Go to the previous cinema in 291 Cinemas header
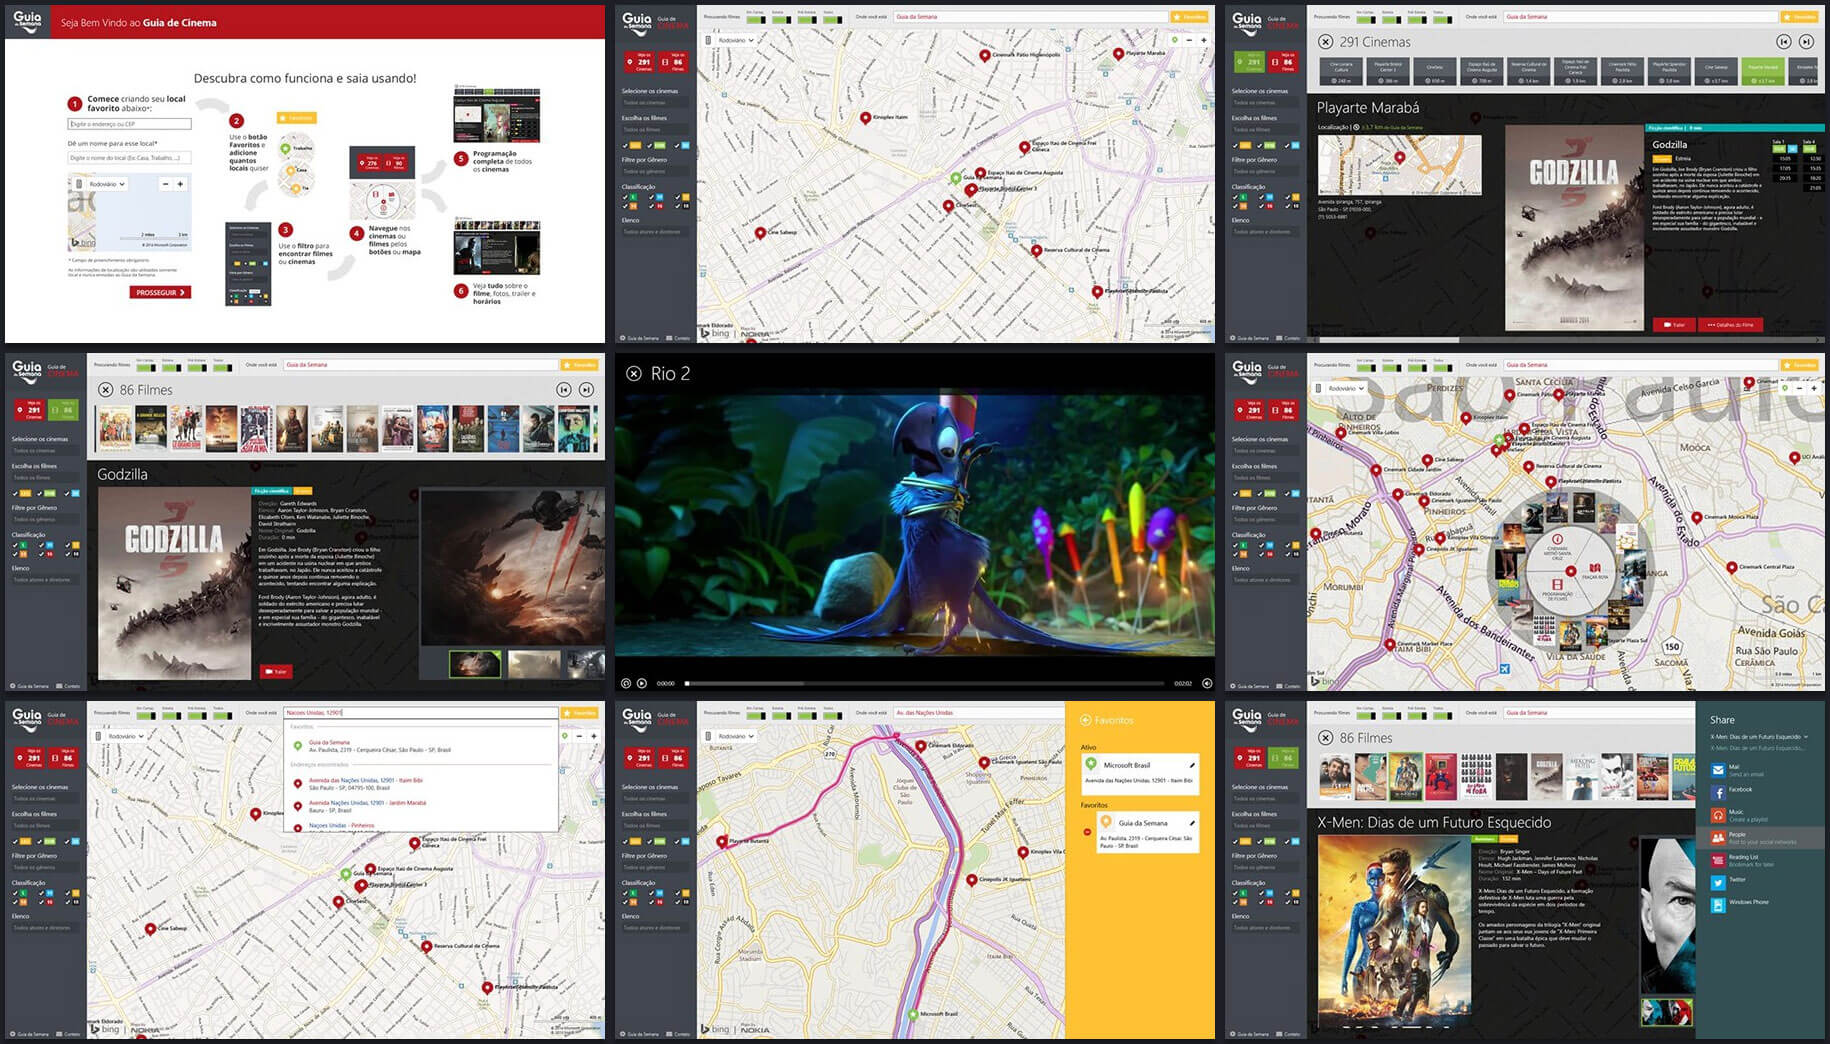The height and width of the screenshot is (1044, 1830). pos(1783,42)
